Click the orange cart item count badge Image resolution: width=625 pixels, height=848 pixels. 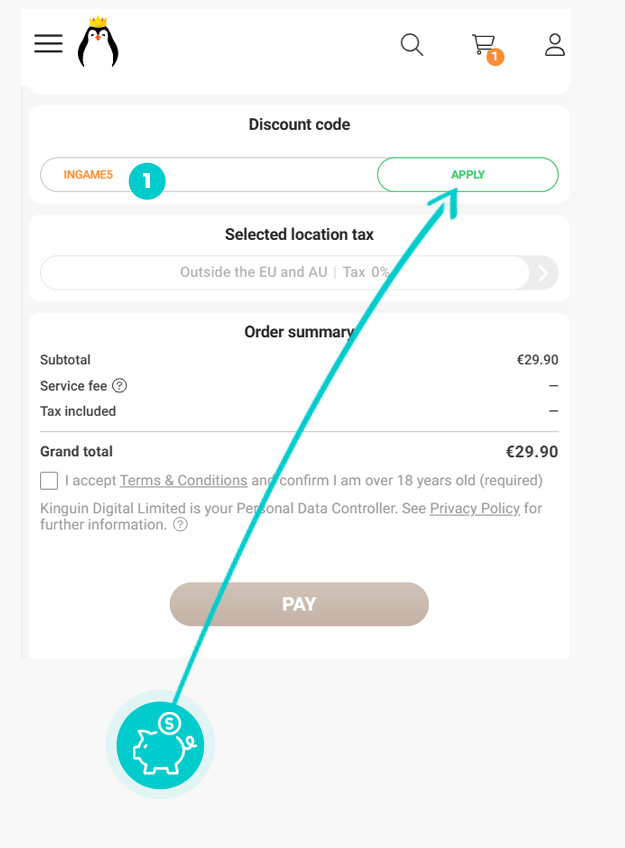coord(495,57)
